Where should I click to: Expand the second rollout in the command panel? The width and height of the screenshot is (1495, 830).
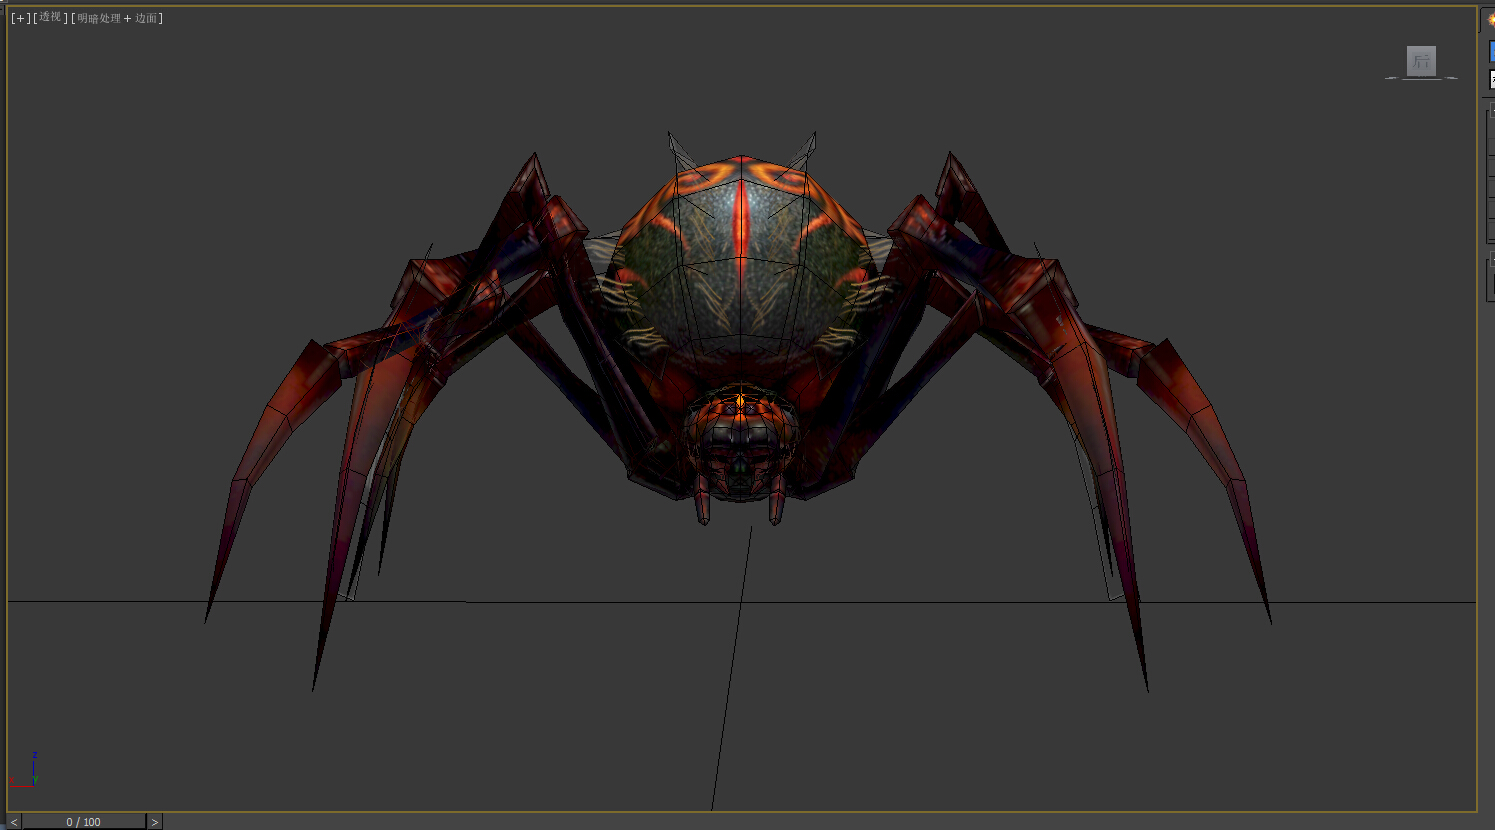[x=1490, y=262]
